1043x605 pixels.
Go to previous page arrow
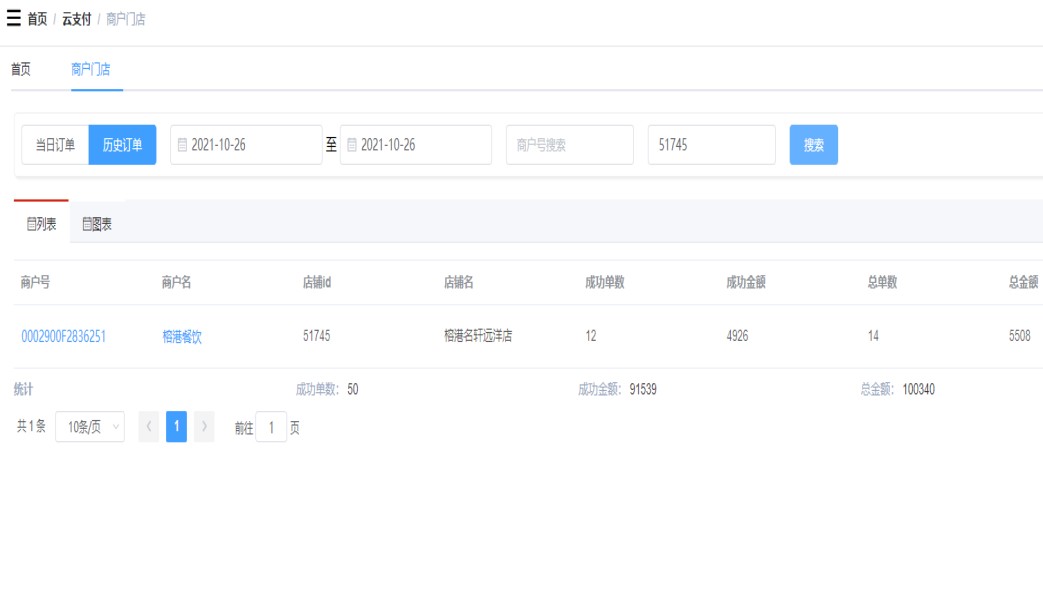[149, 427]
